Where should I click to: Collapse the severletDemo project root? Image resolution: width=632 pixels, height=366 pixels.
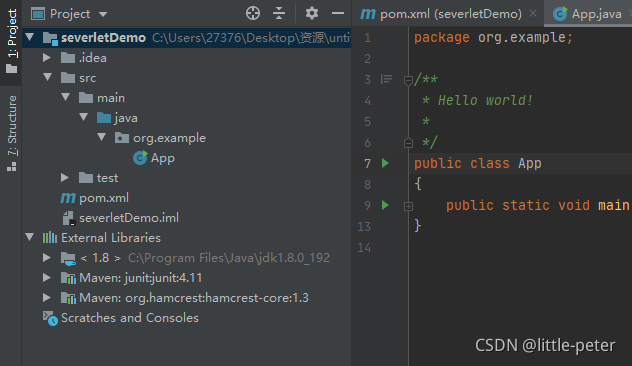30,37
